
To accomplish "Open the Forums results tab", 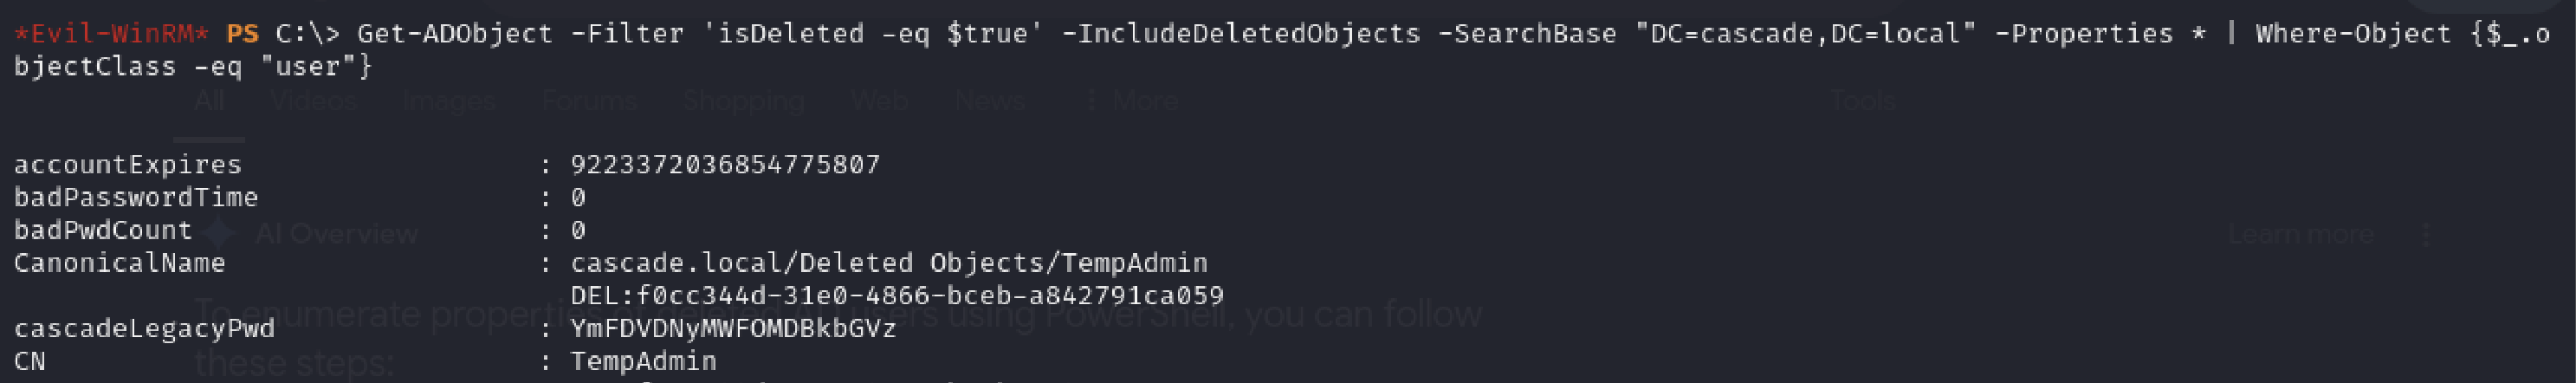I will [589, 100].
